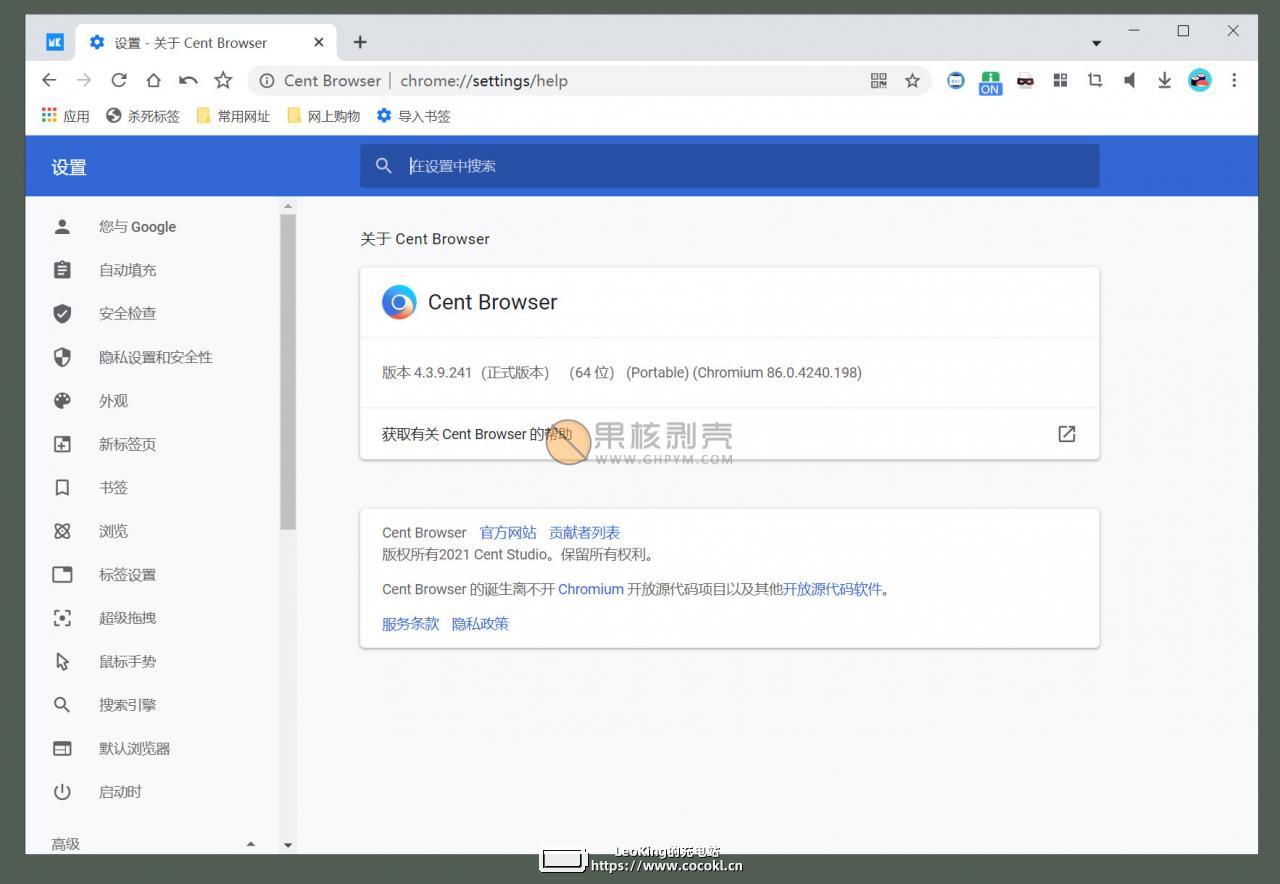Click the sidebar scrollbar thumb
This screenshot has height=884, width=1280.
click(x=288, y=372)
